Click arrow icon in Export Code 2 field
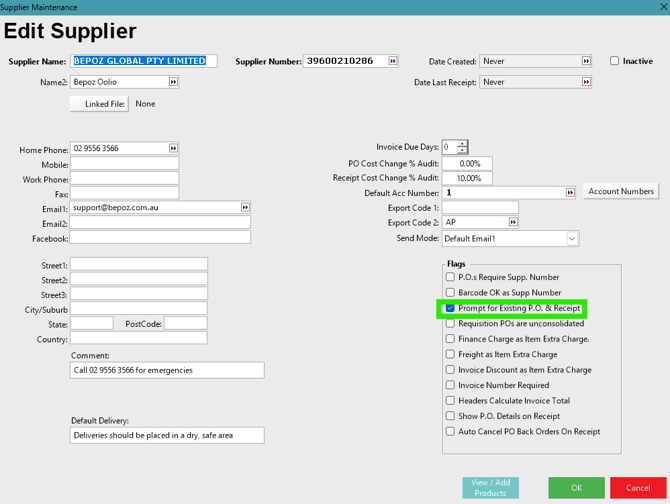 point(513,222)
